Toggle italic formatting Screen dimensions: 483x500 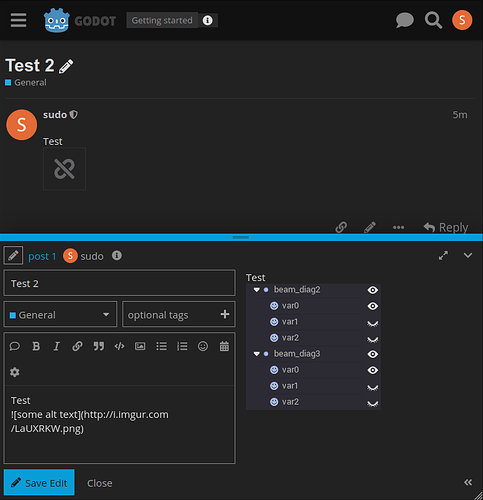(x=57, y=346)
